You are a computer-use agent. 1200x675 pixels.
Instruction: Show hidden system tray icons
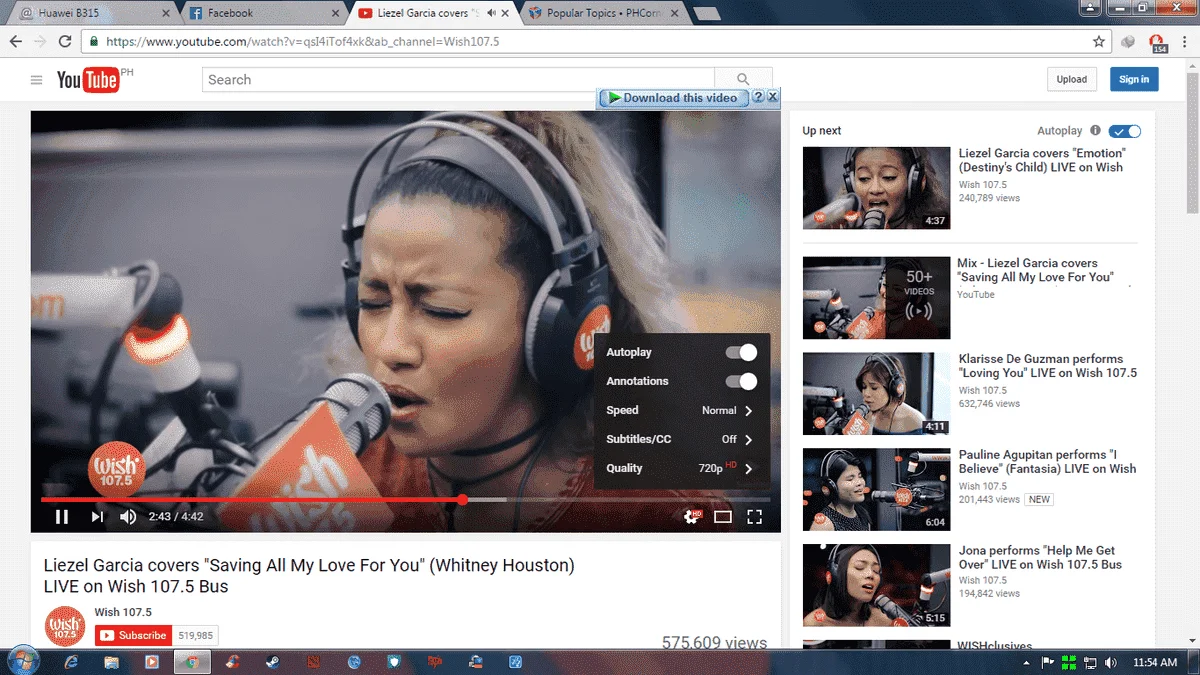1027,663
